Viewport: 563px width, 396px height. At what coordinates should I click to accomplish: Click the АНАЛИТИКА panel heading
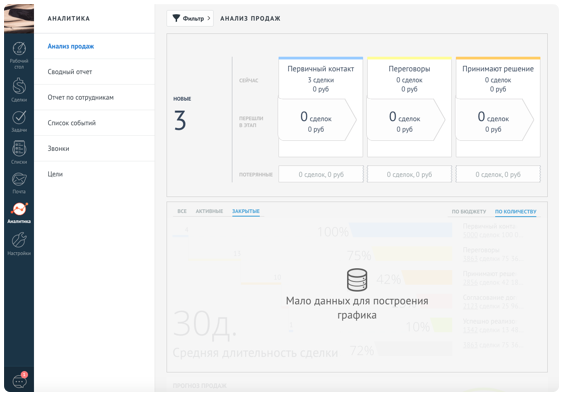69,18
